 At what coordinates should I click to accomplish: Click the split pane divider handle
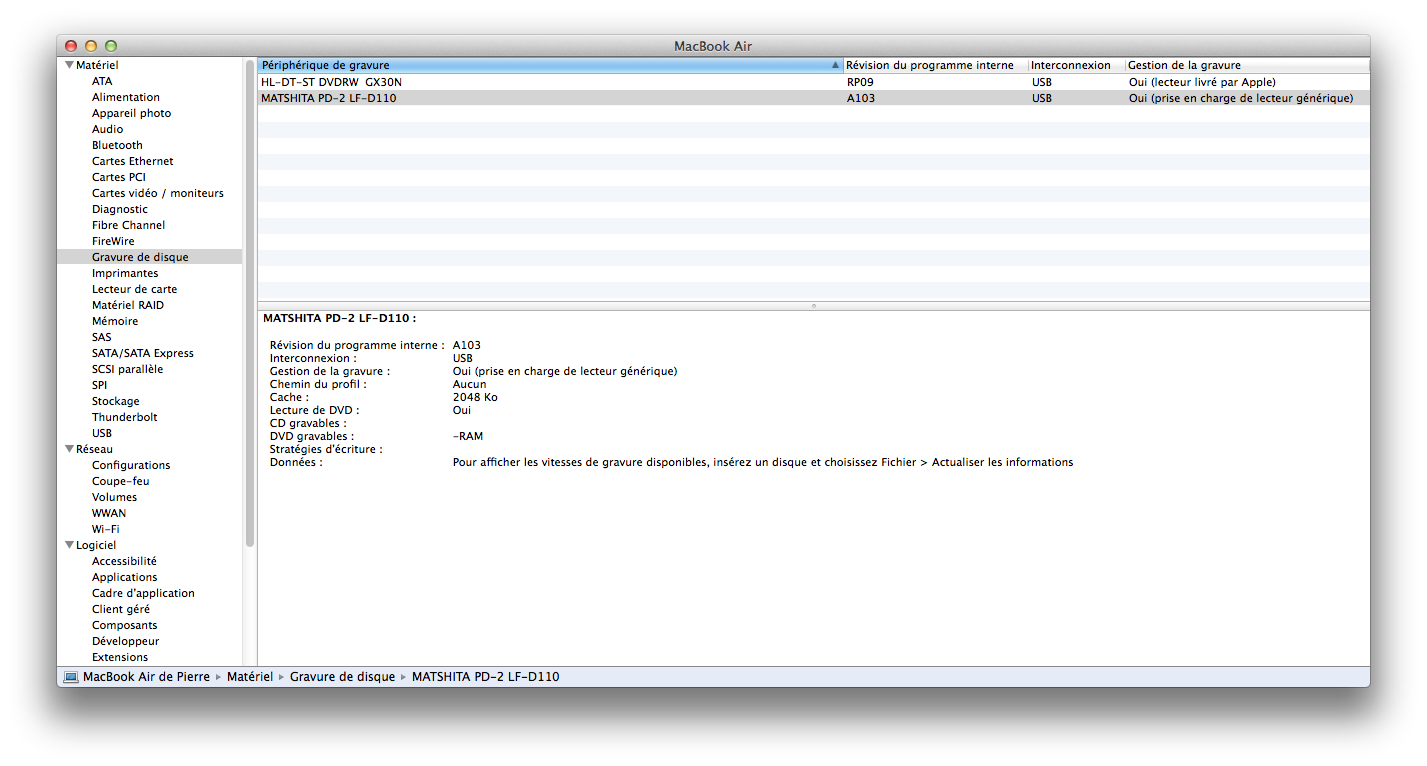tap(814, 306)
